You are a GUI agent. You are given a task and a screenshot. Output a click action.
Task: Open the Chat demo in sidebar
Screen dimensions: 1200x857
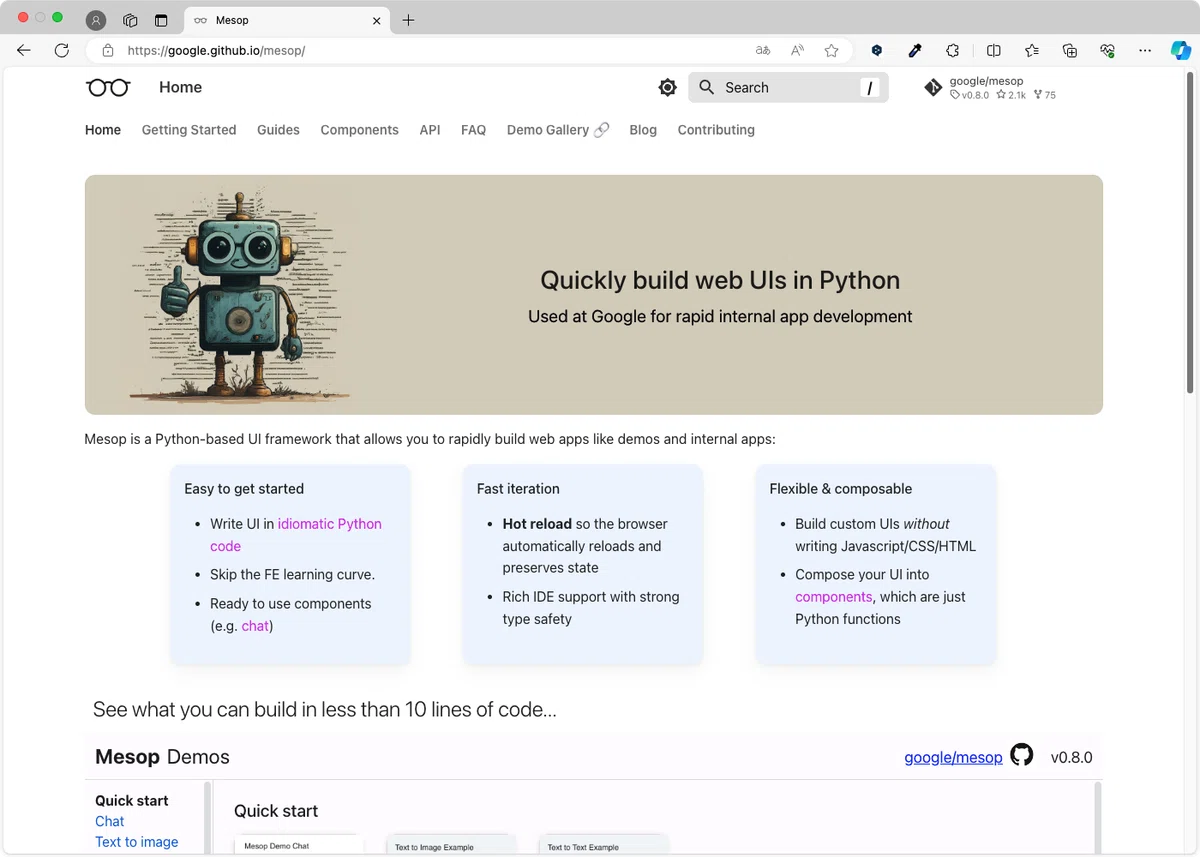110,821
